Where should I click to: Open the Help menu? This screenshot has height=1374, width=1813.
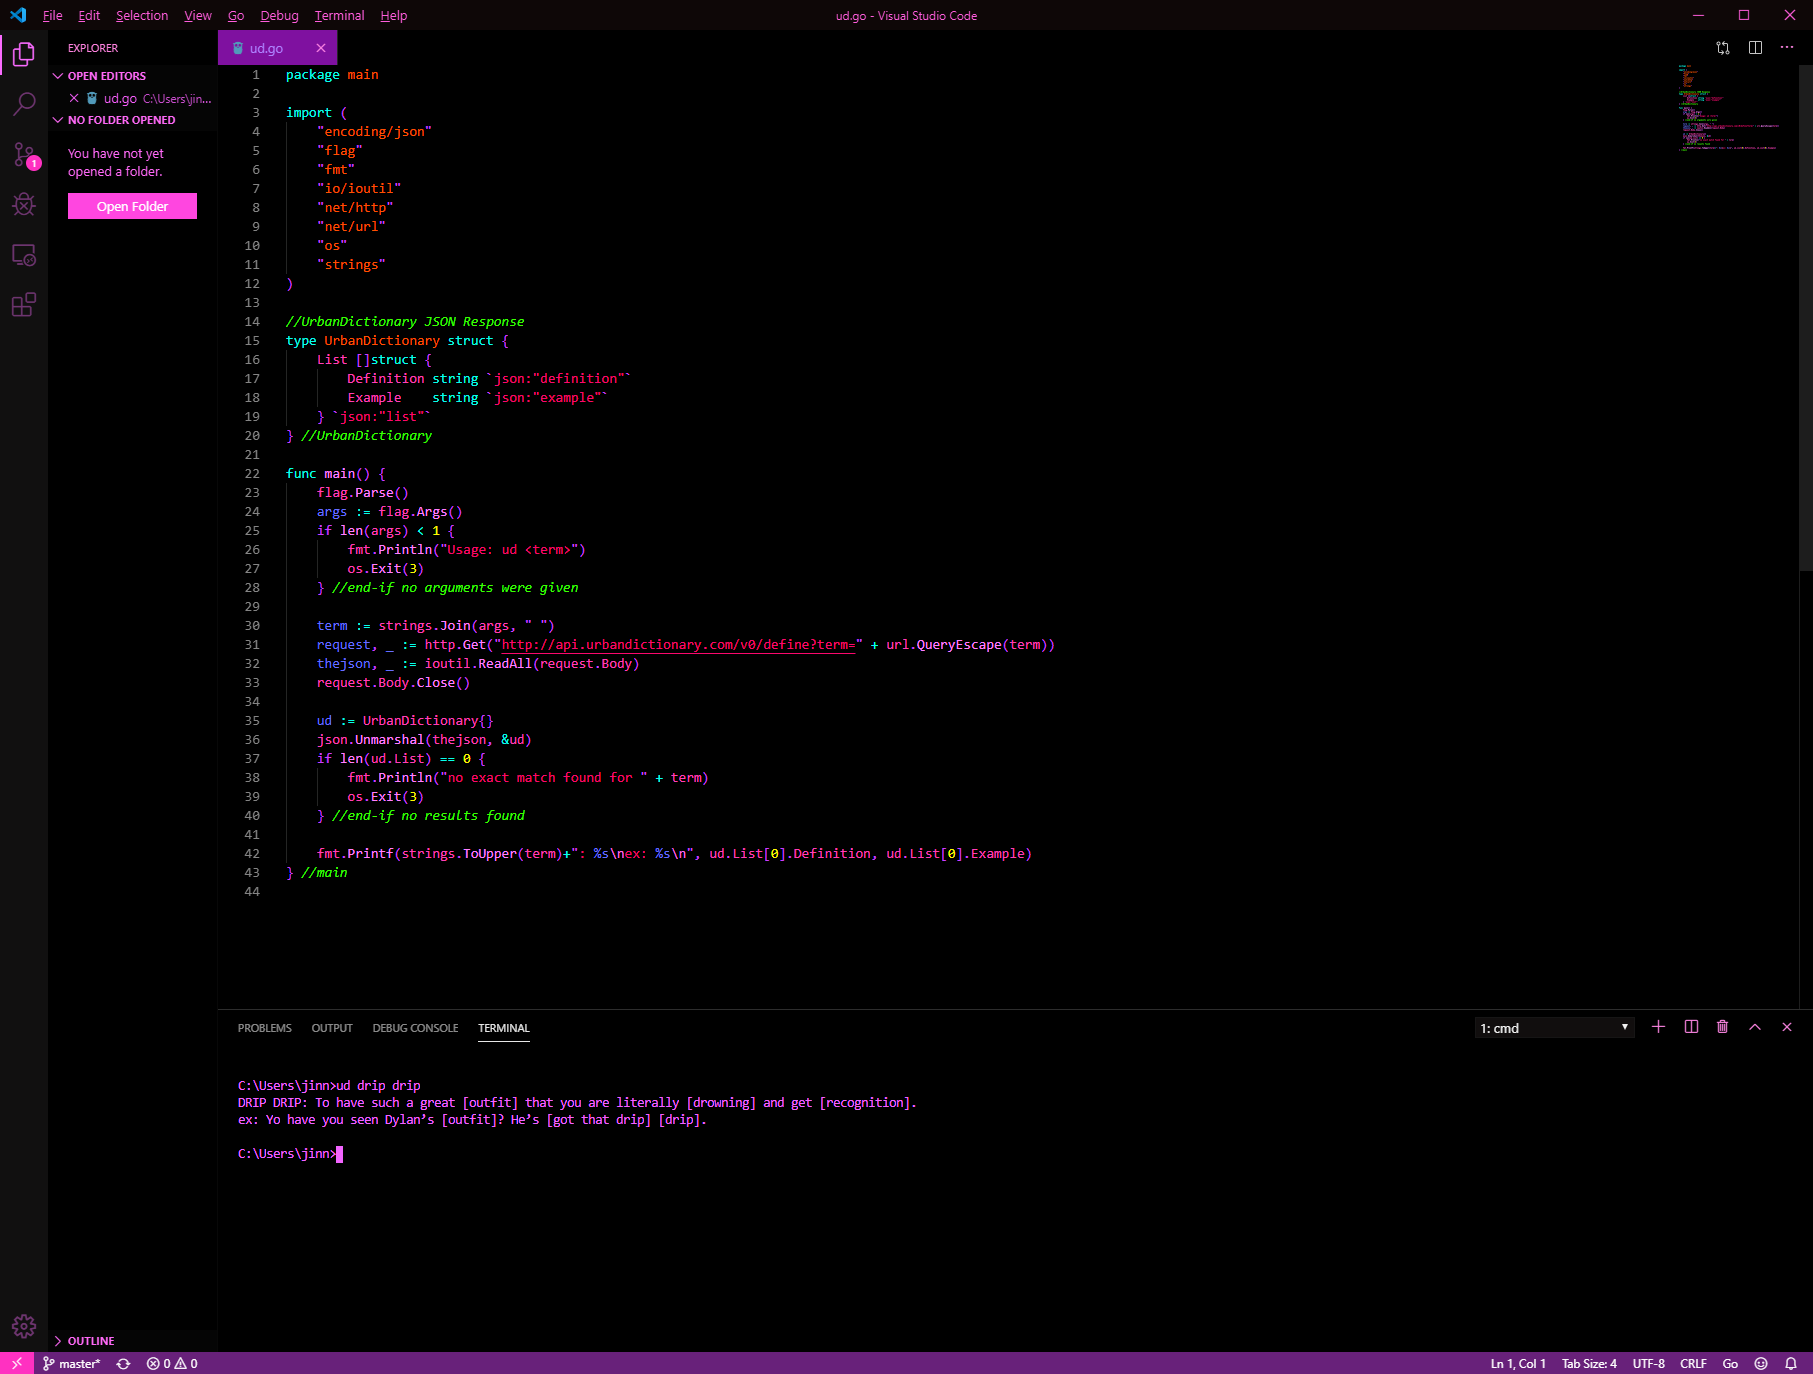[x=394, y=15]
